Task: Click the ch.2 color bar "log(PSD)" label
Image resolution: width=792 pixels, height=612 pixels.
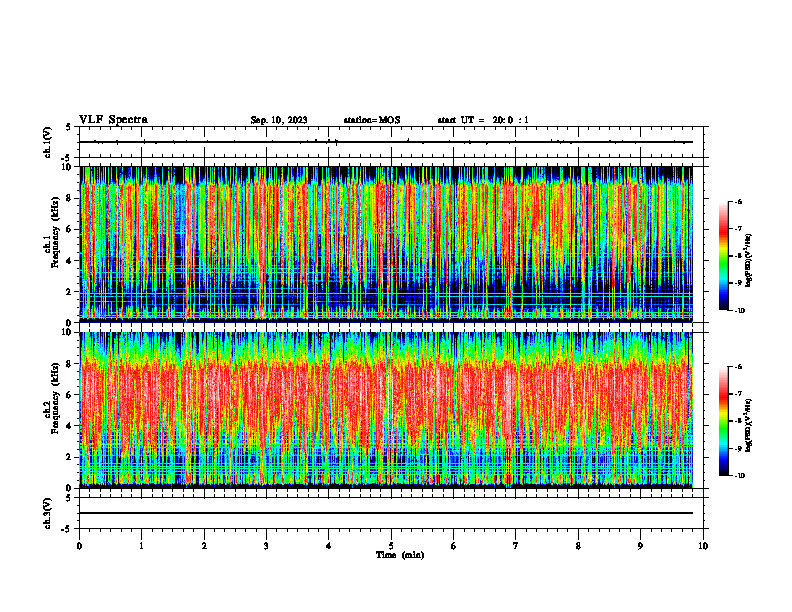Action: coord(749,425)
